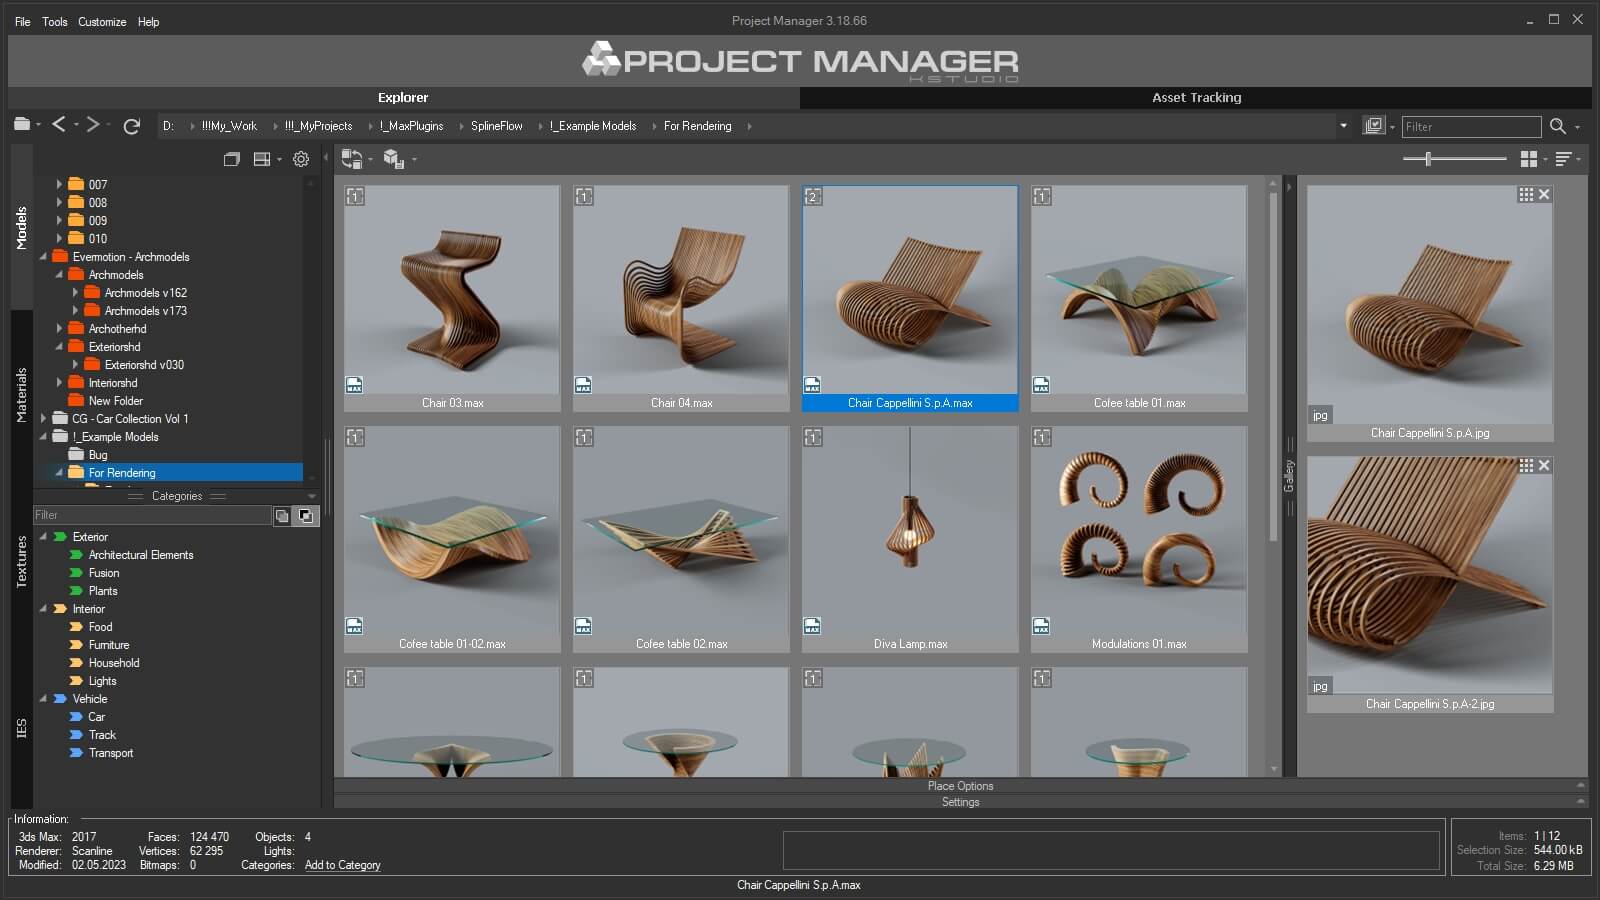This screenshot has width=1600, height=900.
Task: Select the Chair 04.max thumbnail
Action: [681, 298]
